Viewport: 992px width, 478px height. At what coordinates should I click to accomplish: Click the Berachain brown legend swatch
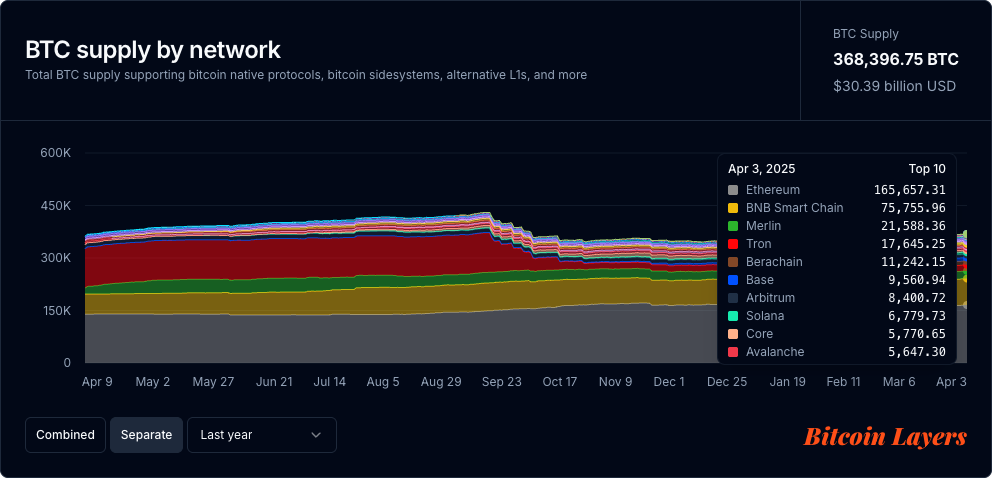click(733, 262)
